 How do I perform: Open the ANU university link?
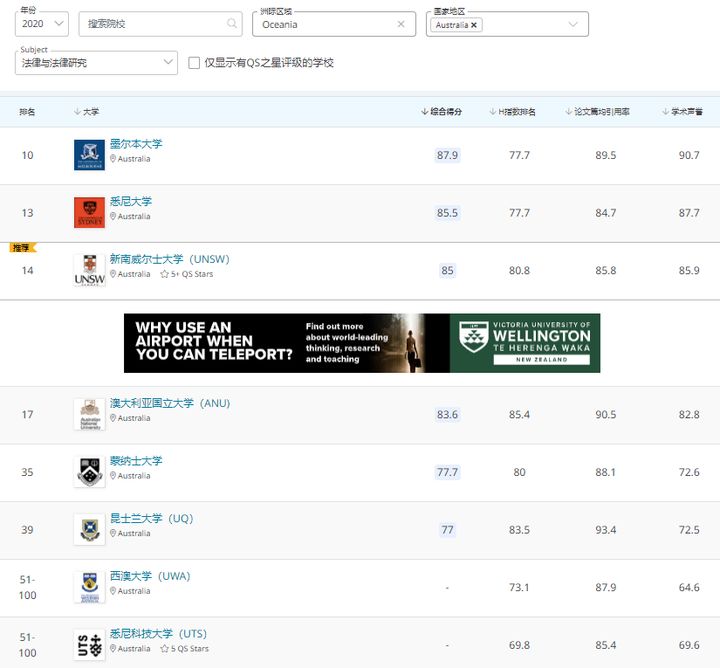170,403
